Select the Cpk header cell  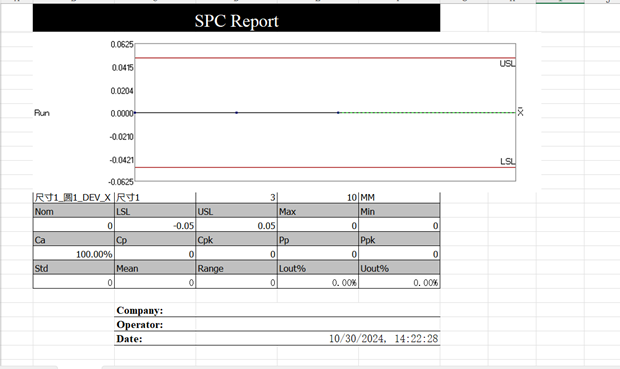coord(236,240)
